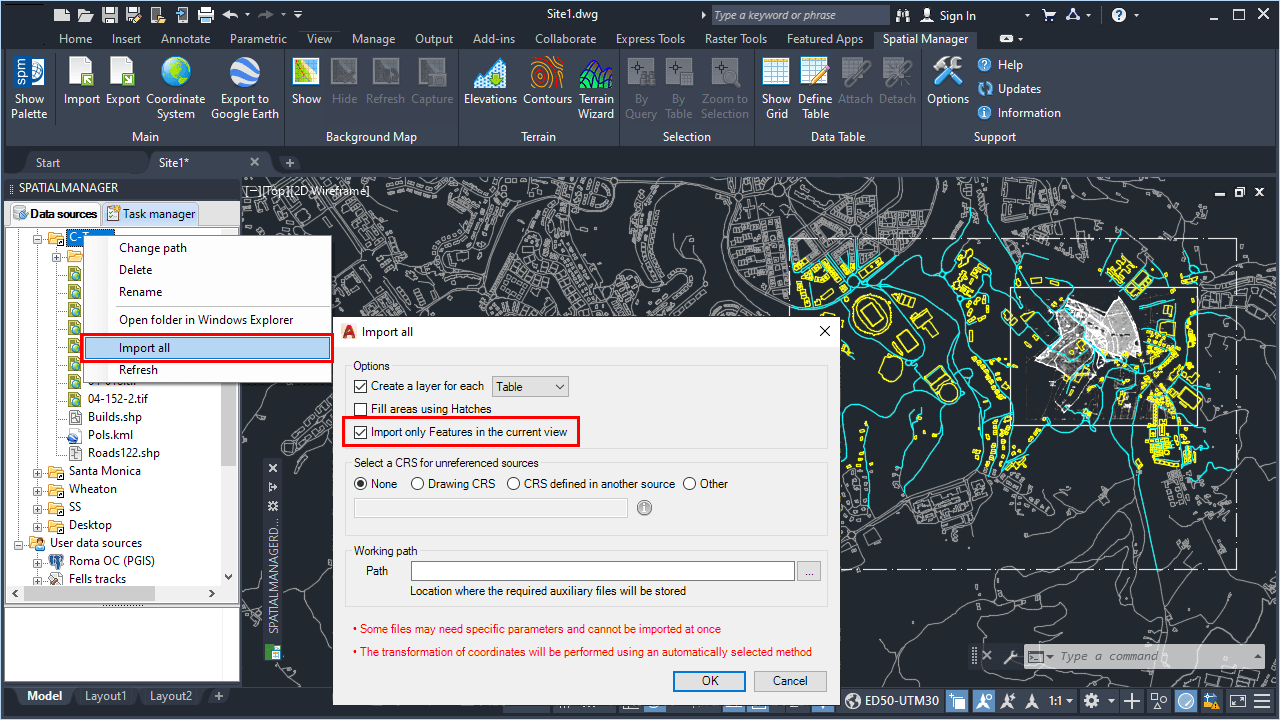The width and height of the screenshot is (1280, 720).
Task: Expand the SS folder node
Action: click(38, 508)
